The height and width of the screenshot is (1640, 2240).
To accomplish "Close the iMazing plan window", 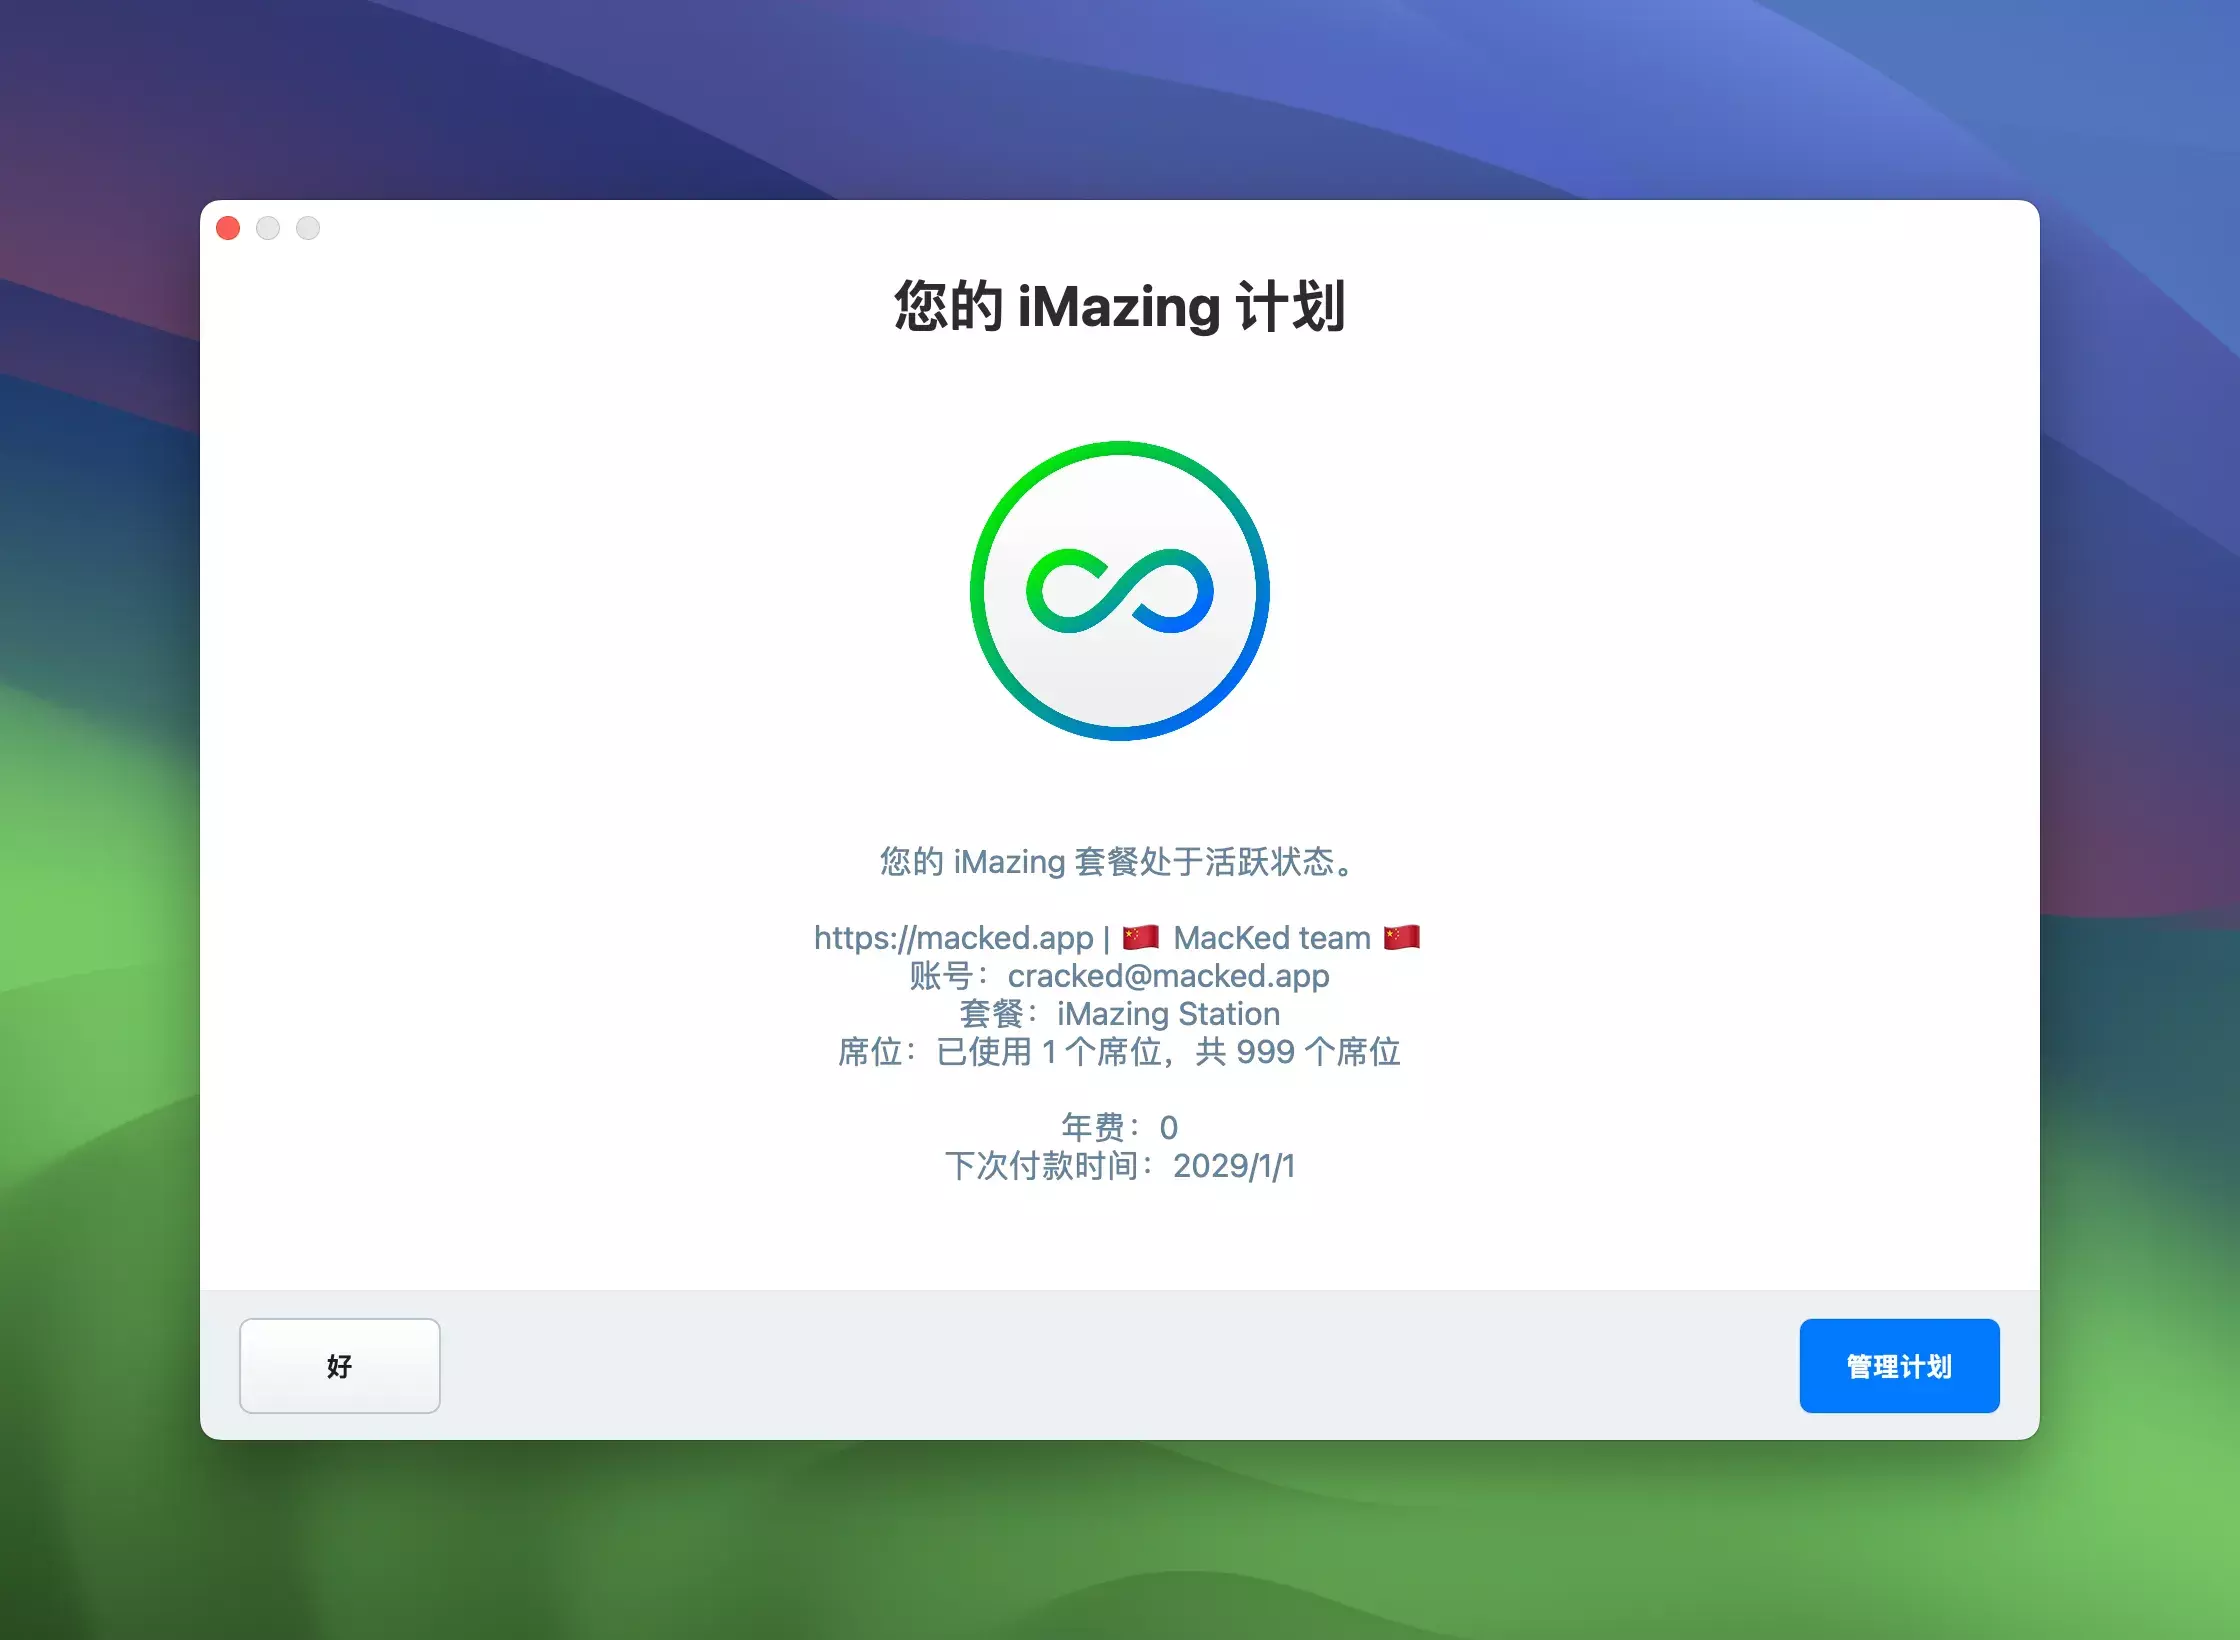I will click(x=228, y=229).
